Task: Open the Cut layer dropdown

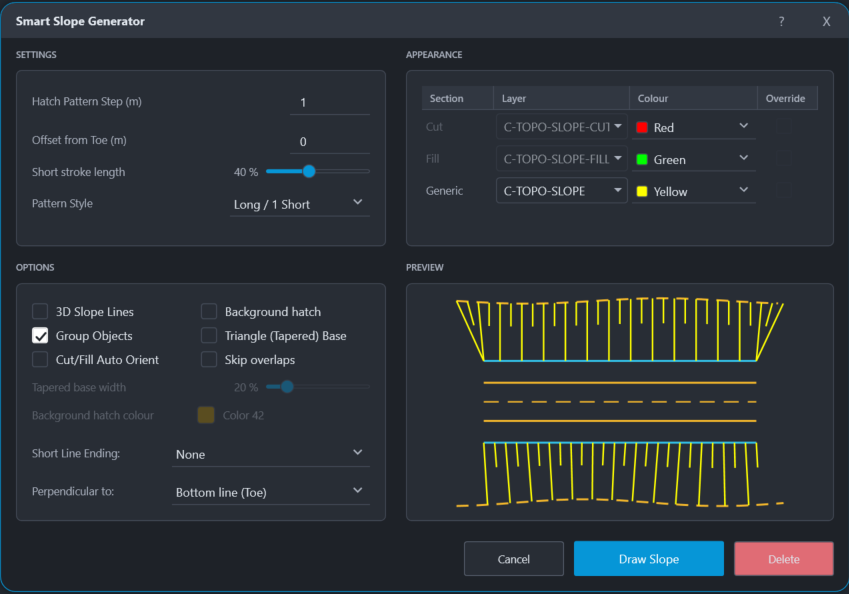Action: click(561, 127)
